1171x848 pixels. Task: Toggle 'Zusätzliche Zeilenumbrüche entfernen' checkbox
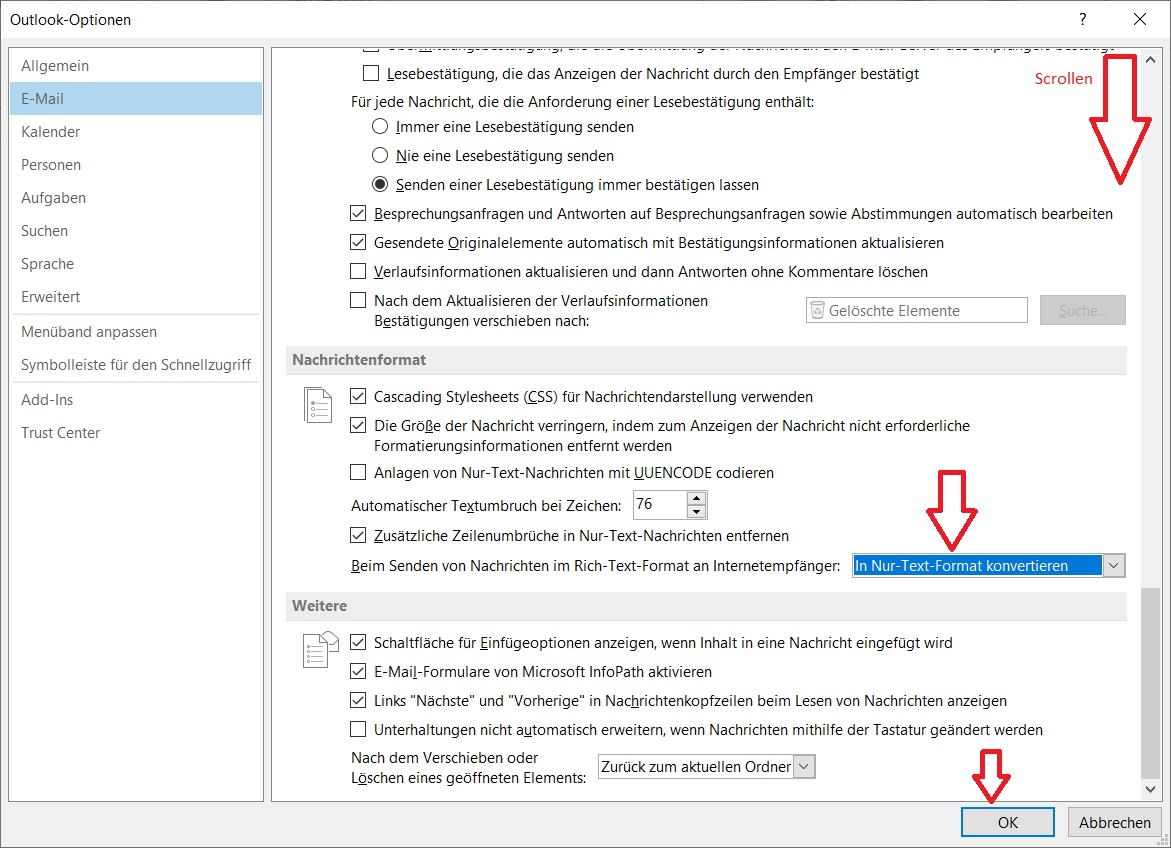pos(358,535)
